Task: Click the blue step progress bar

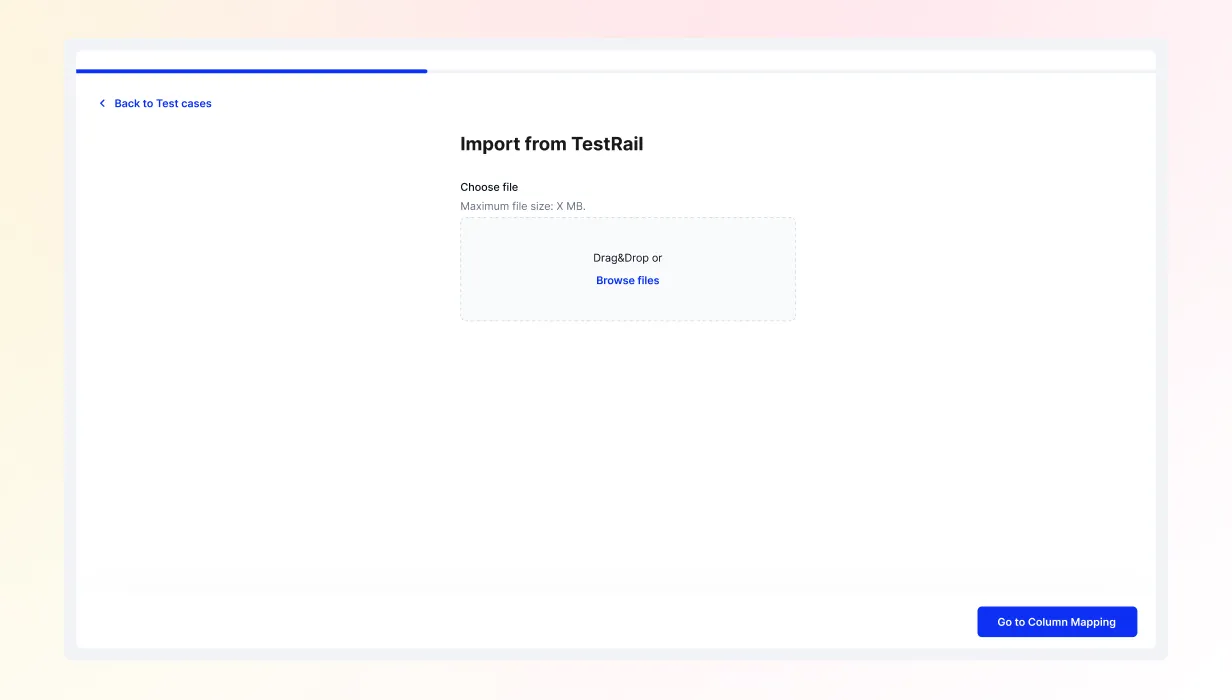Action: 252,71
